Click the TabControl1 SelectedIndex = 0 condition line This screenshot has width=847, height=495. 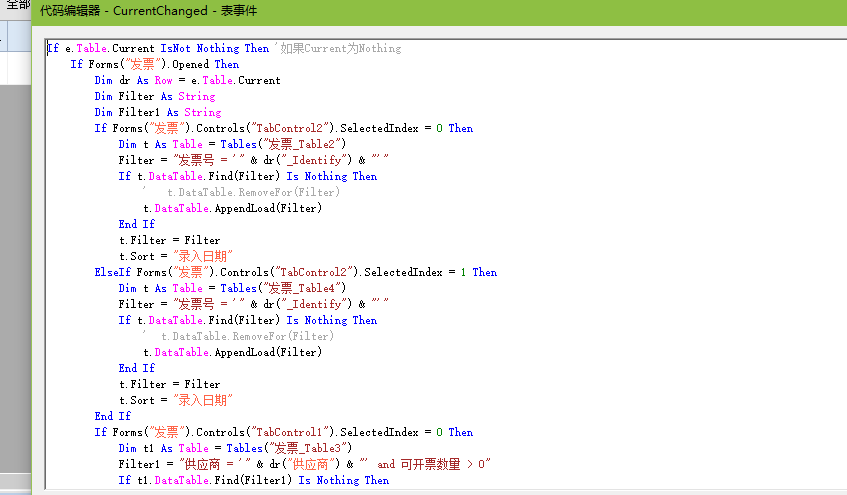click(x=284, y=432)
